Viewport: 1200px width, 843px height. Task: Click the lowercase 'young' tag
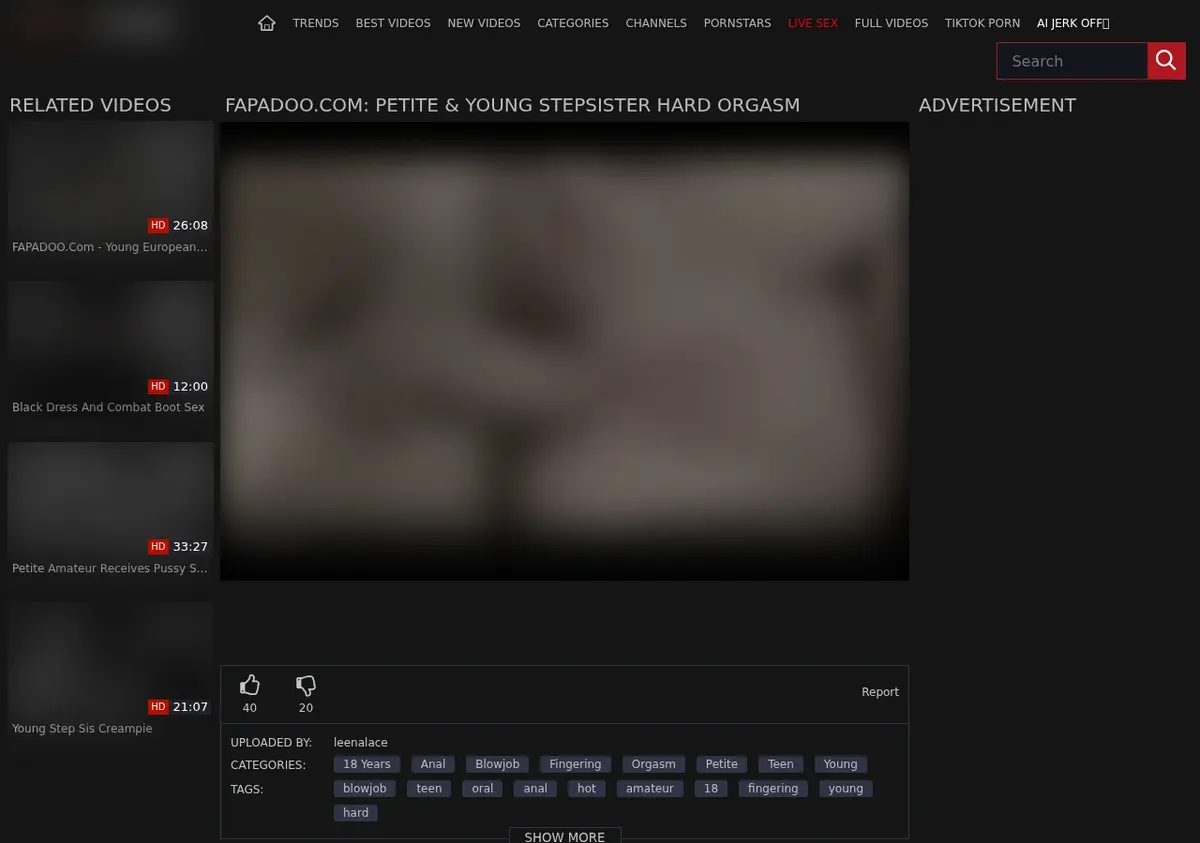[x=846, y=789]
